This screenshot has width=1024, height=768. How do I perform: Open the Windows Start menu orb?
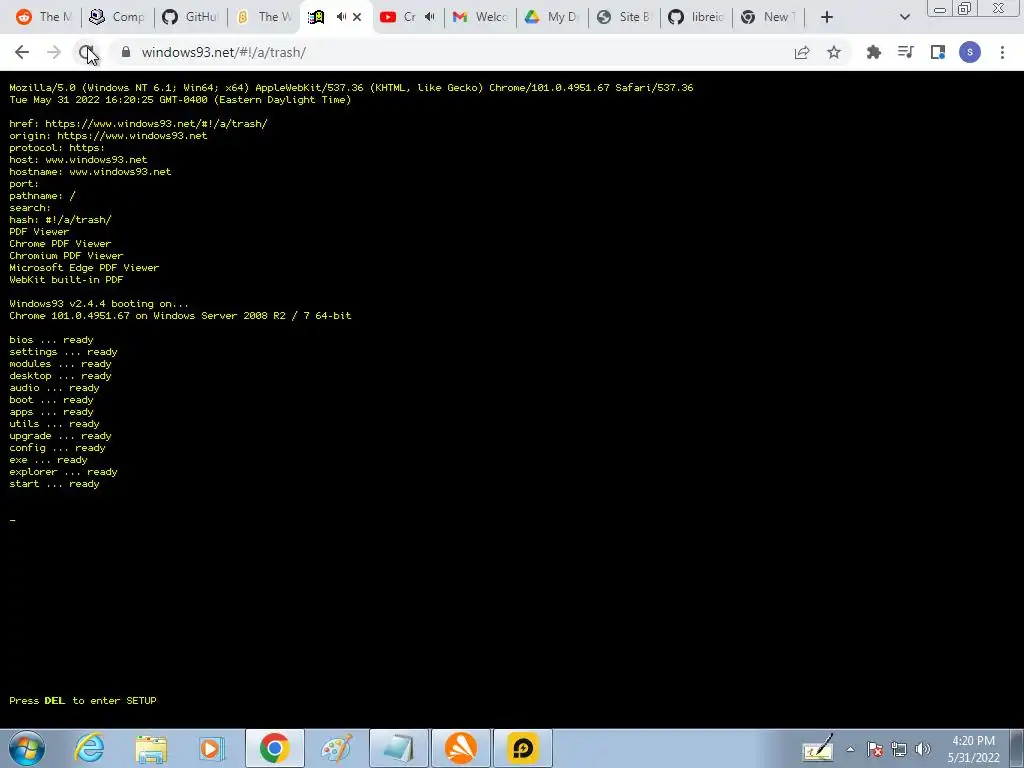pos(27,748)
